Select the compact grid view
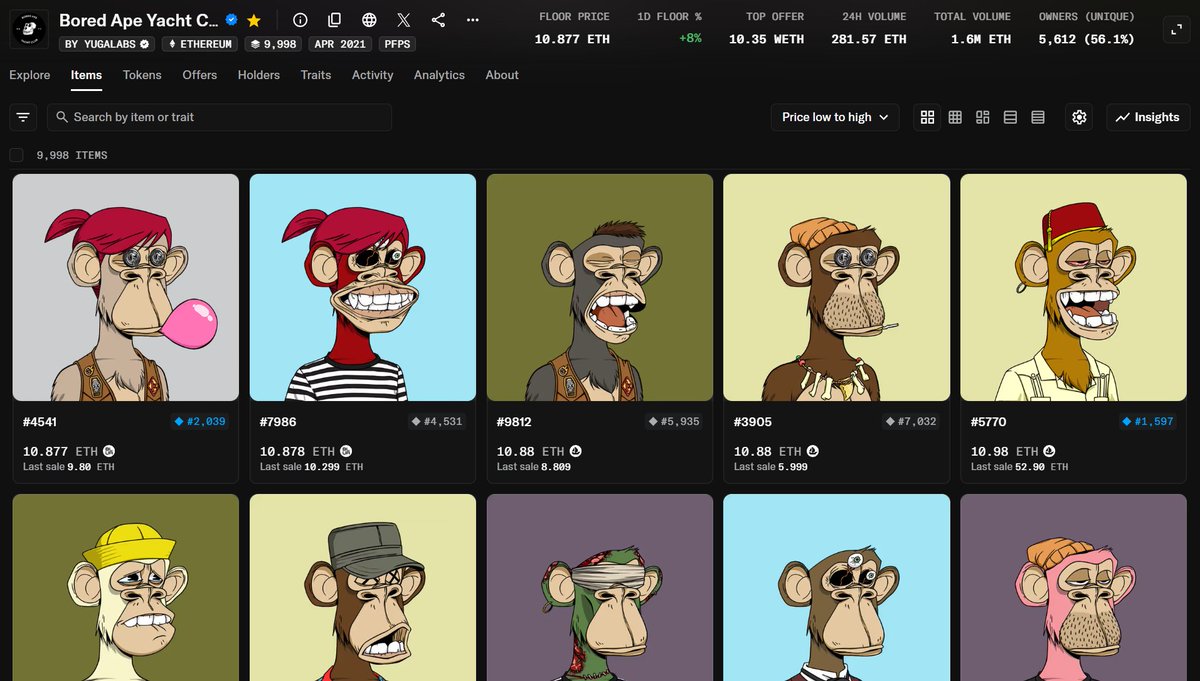Screen dimensions: 1200x681 955,117
